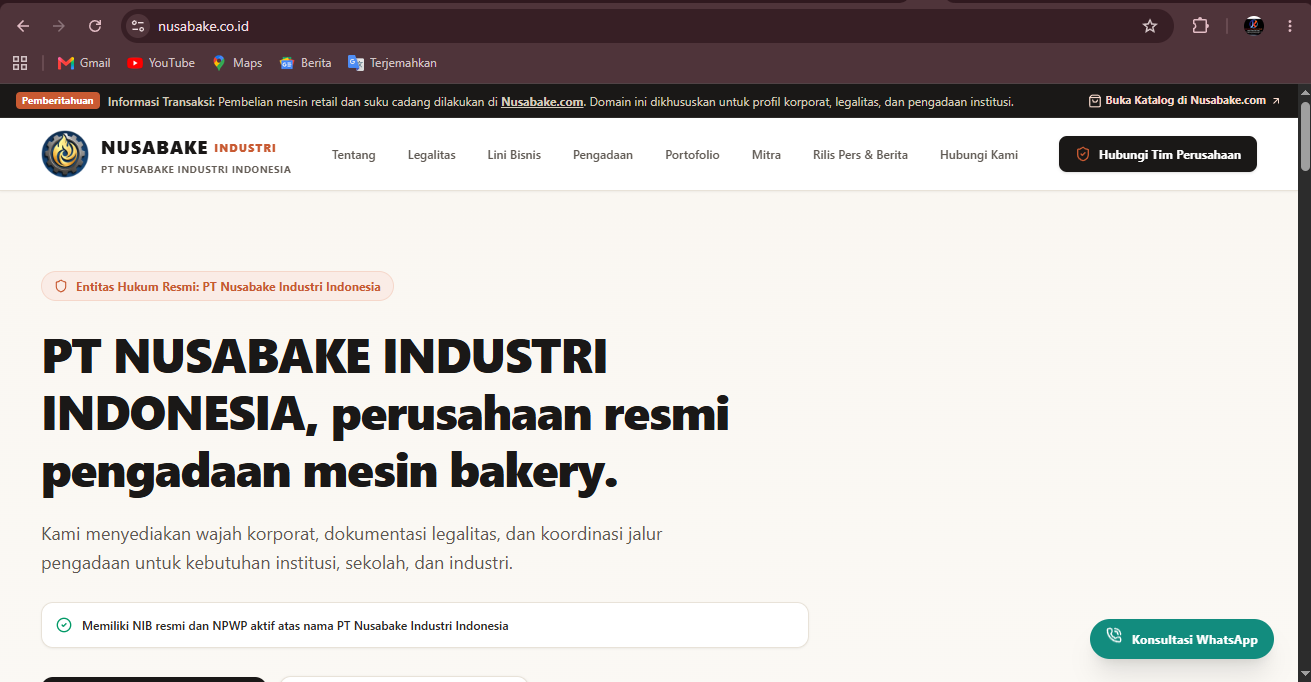Open the Legalitas menu item

click(x=432, y=155)
